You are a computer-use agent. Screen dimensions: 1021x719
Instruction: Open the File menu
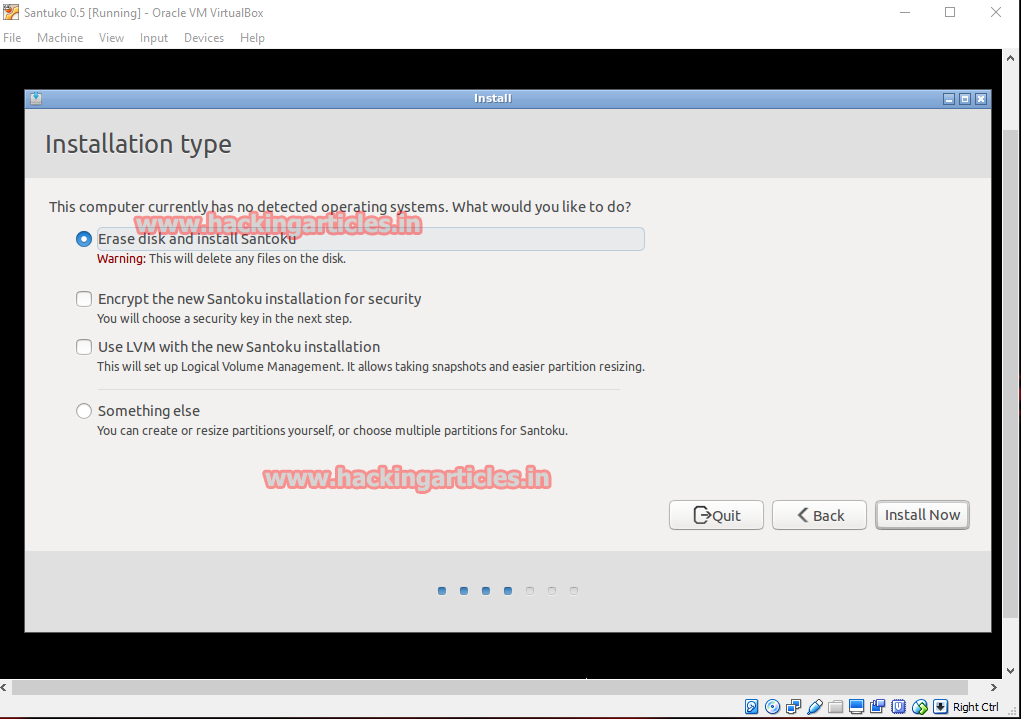point(12,38)
